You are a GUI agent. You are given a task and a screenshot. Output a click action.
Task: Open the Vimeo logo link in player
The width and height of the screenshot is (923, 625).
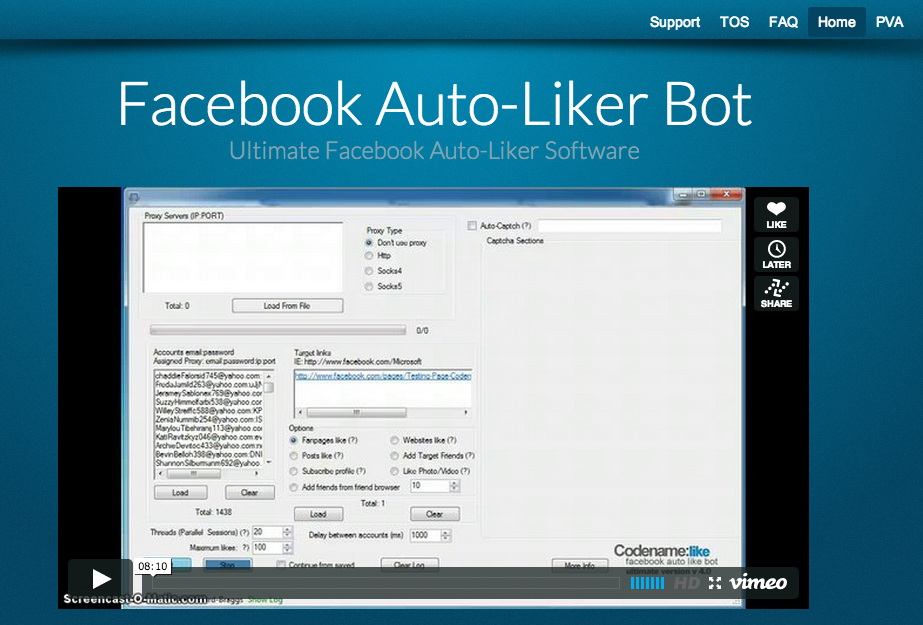pos(758,583)
